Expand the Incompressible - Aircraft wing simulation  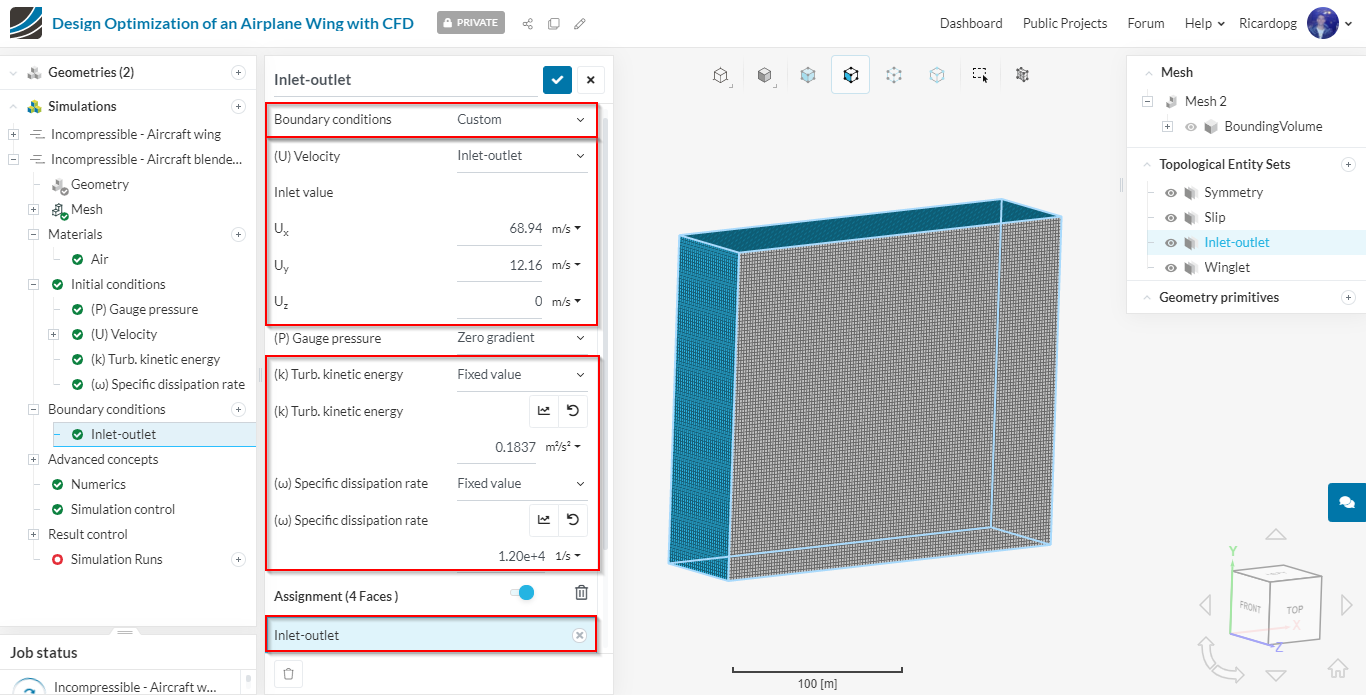click(x=13, y=134)
